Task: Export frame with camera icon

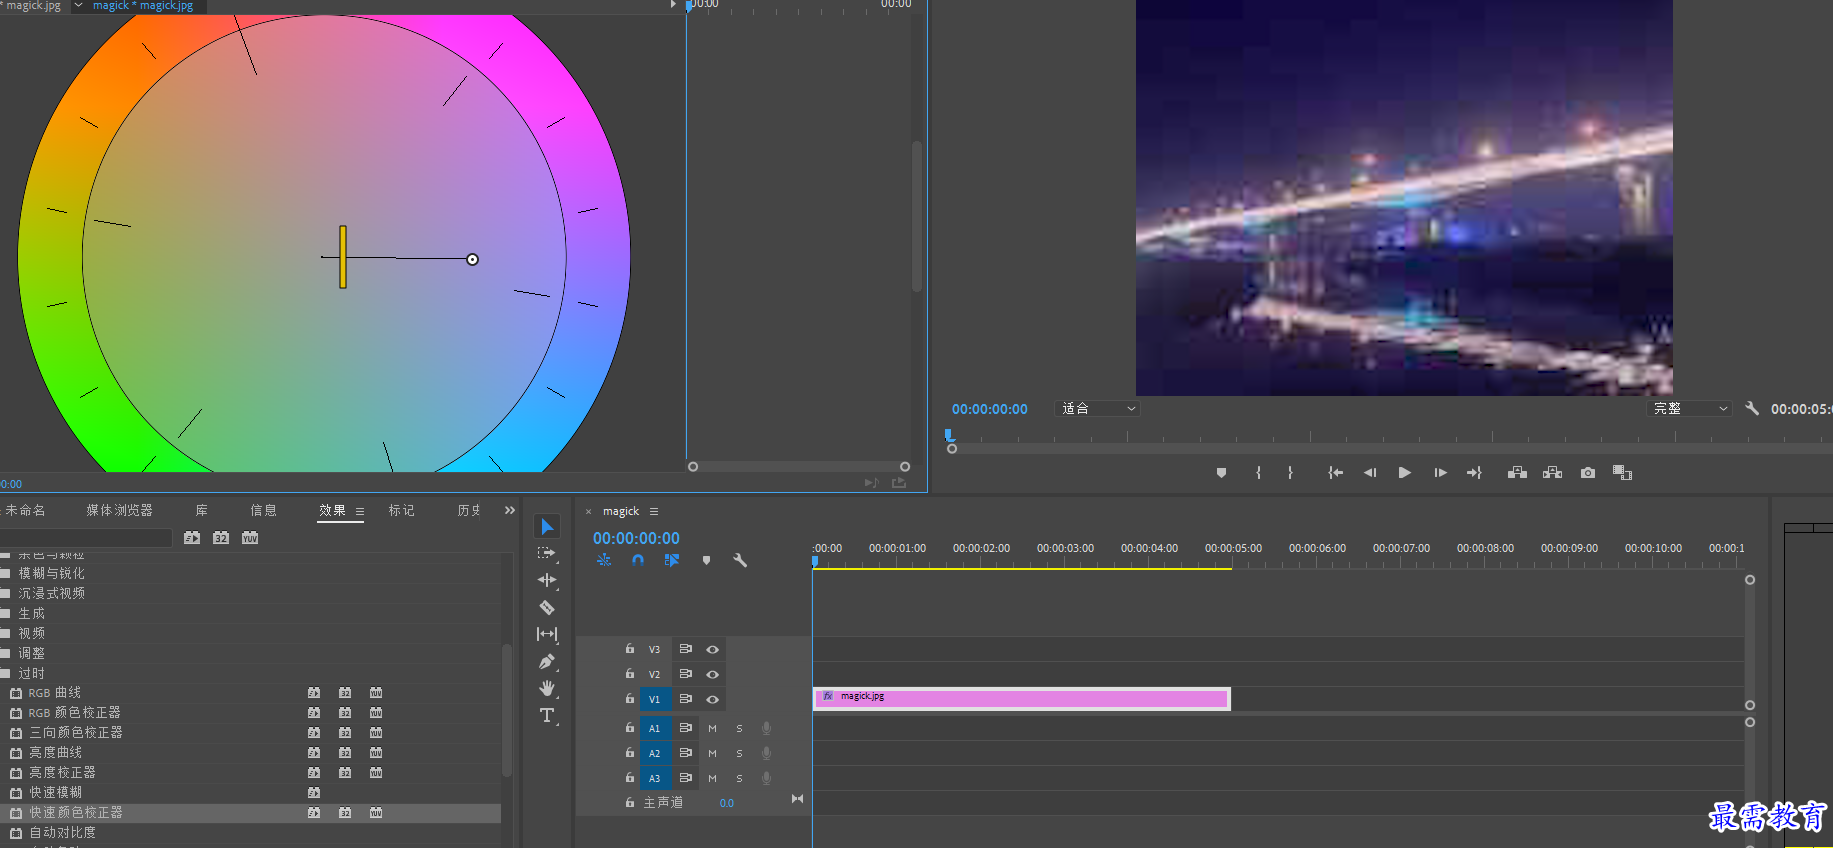Action: coord(1588,473)
